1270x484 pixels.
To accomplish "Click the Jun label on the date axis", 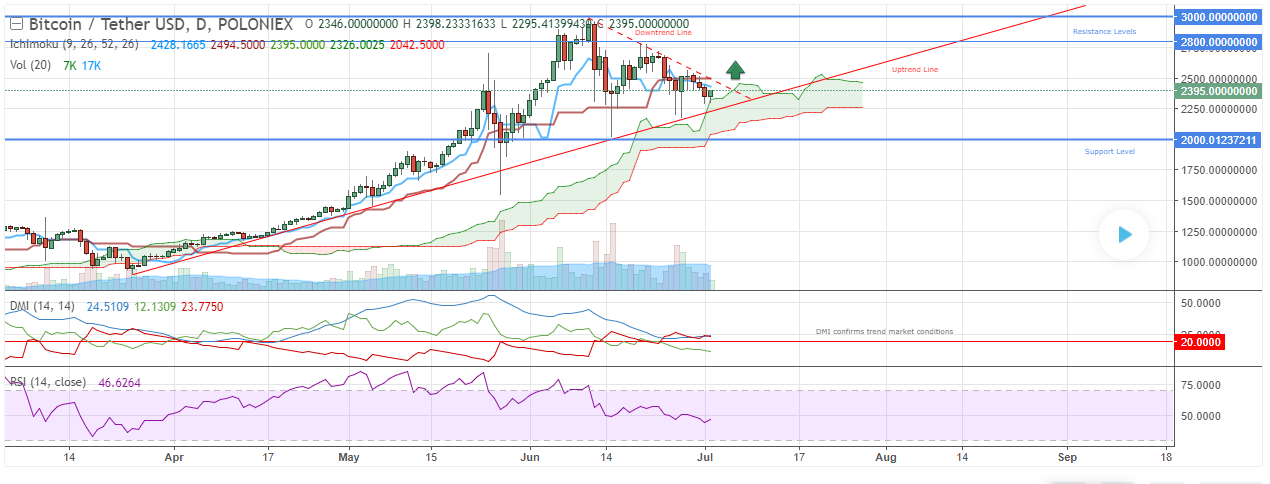I will pyautogui.click(x=529, y=456).
